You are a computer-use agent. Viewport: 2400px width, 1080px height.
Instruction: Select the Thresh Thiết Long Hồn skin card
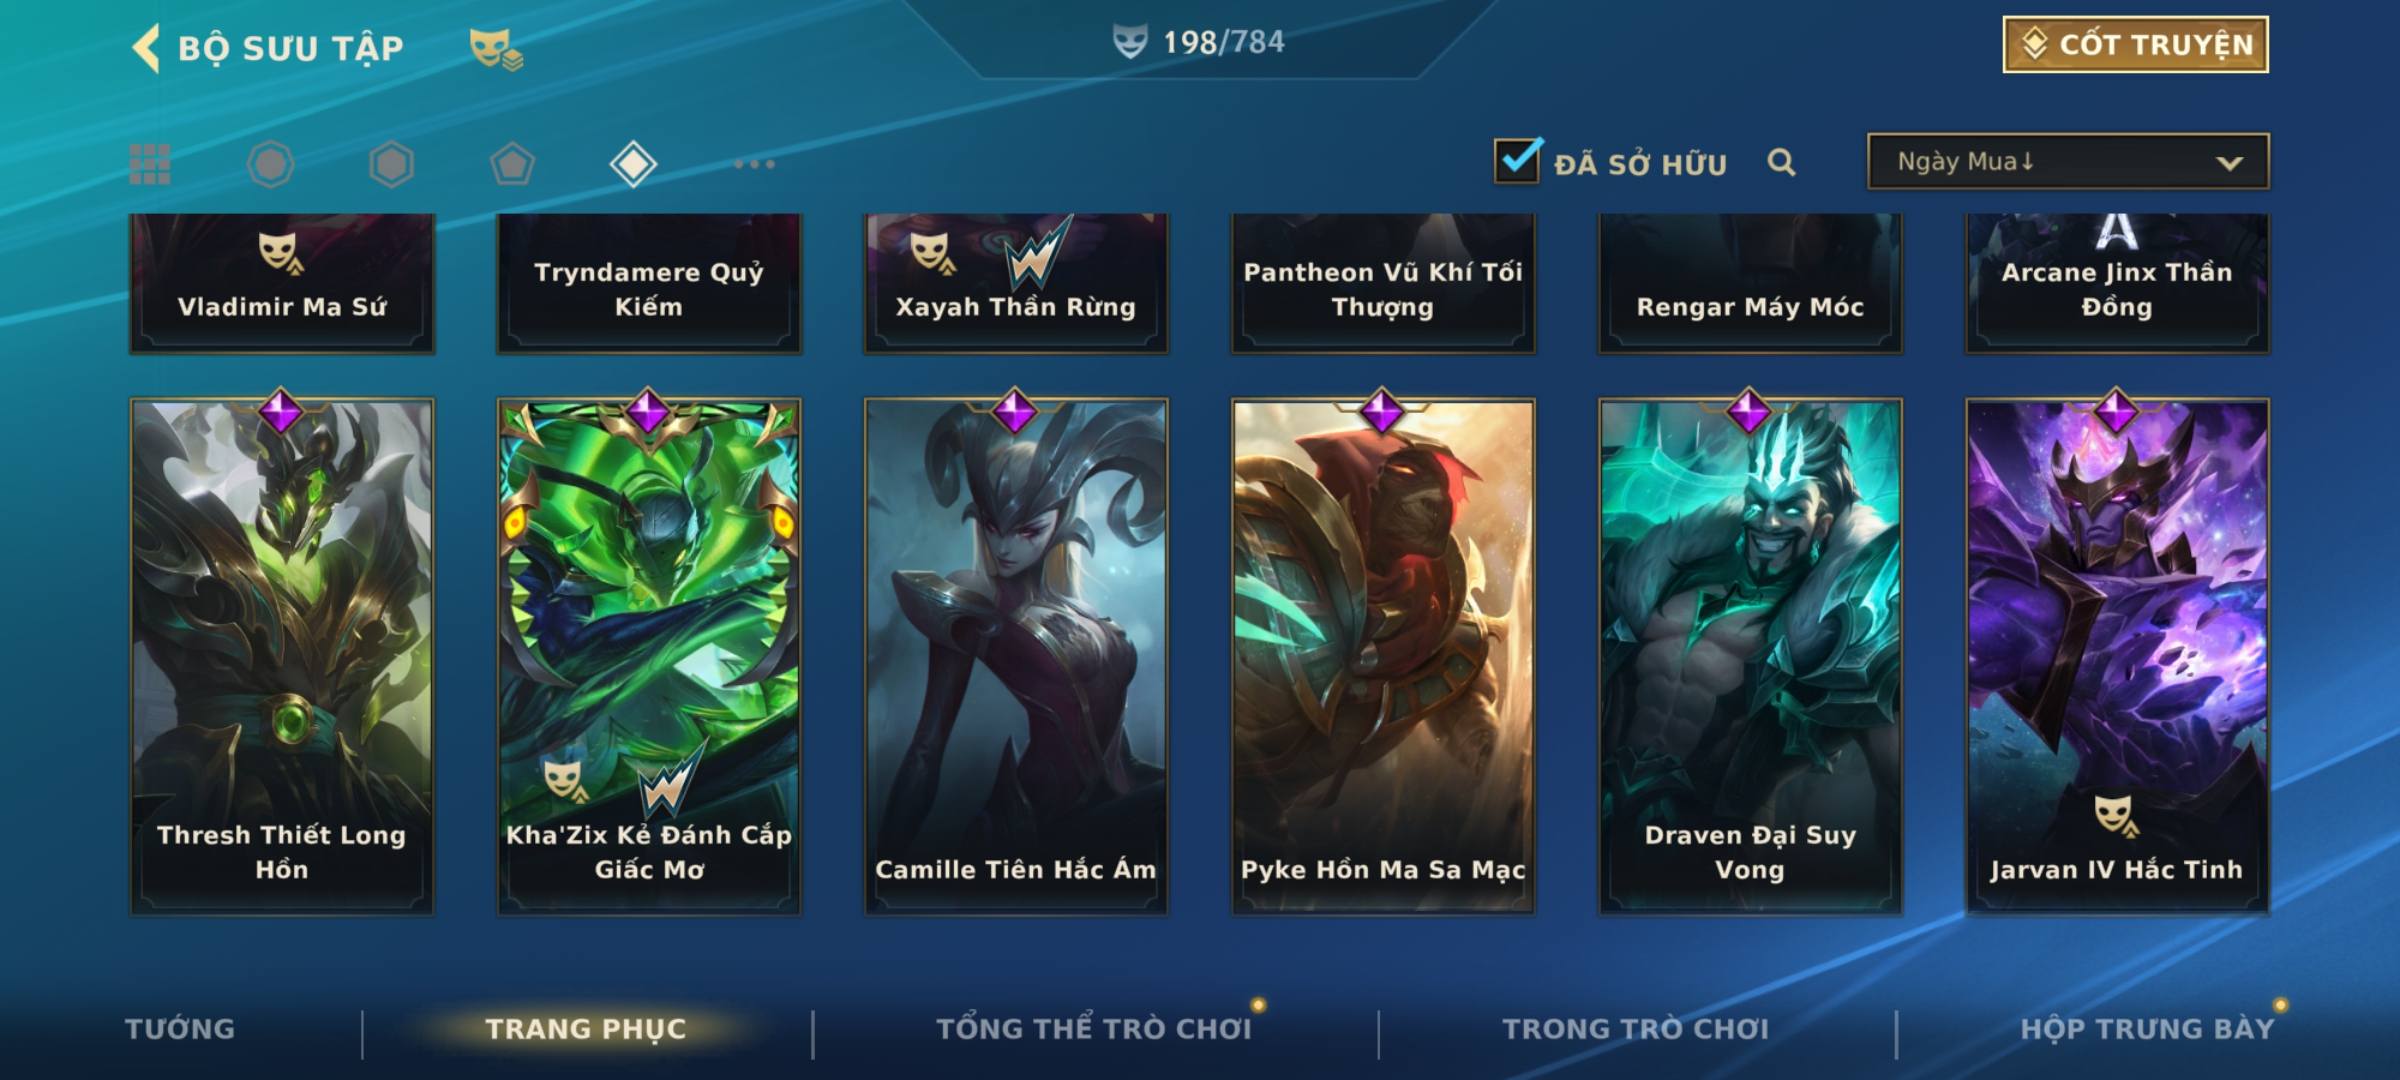point(282,655)
